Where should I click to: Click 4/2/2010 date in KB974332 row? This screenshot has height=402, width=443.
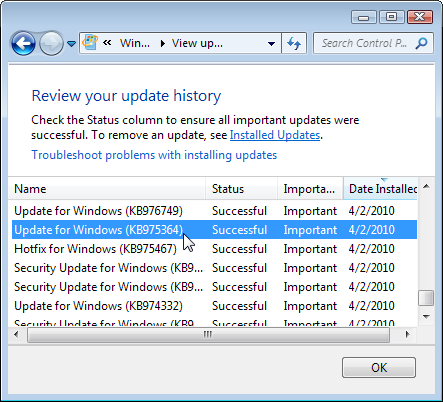(372, 306)
